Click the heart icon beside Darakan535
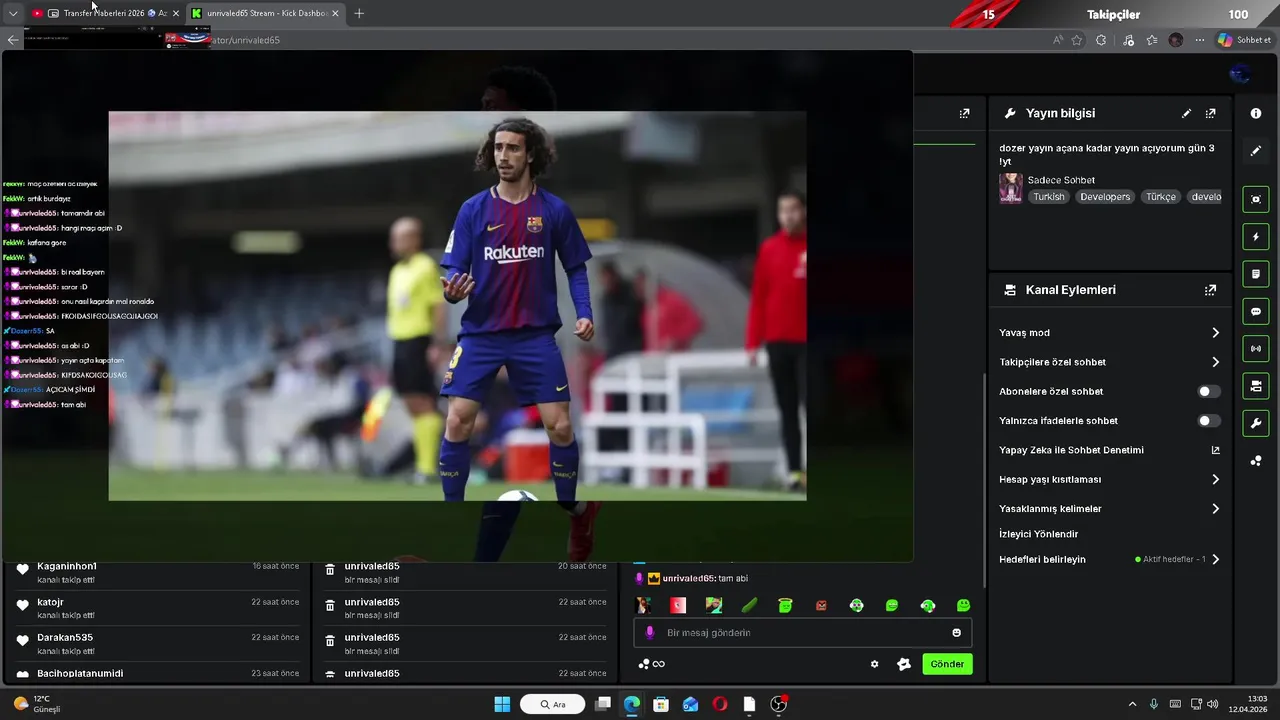Viewport: 1280px width, 720px height. point(23,640)
